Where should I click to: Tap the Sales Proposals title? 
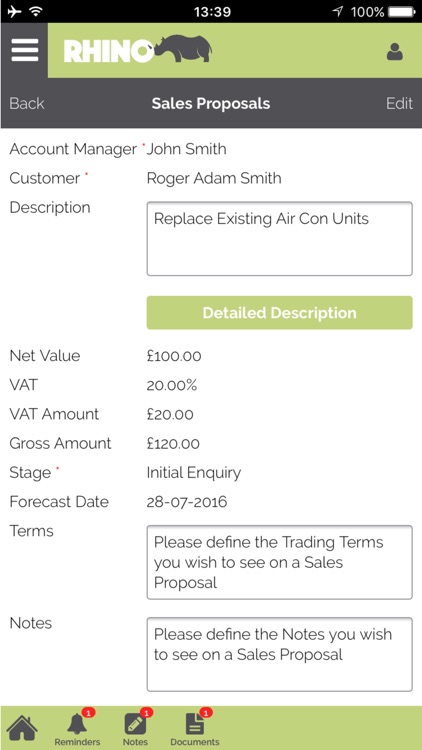point(211,103)
